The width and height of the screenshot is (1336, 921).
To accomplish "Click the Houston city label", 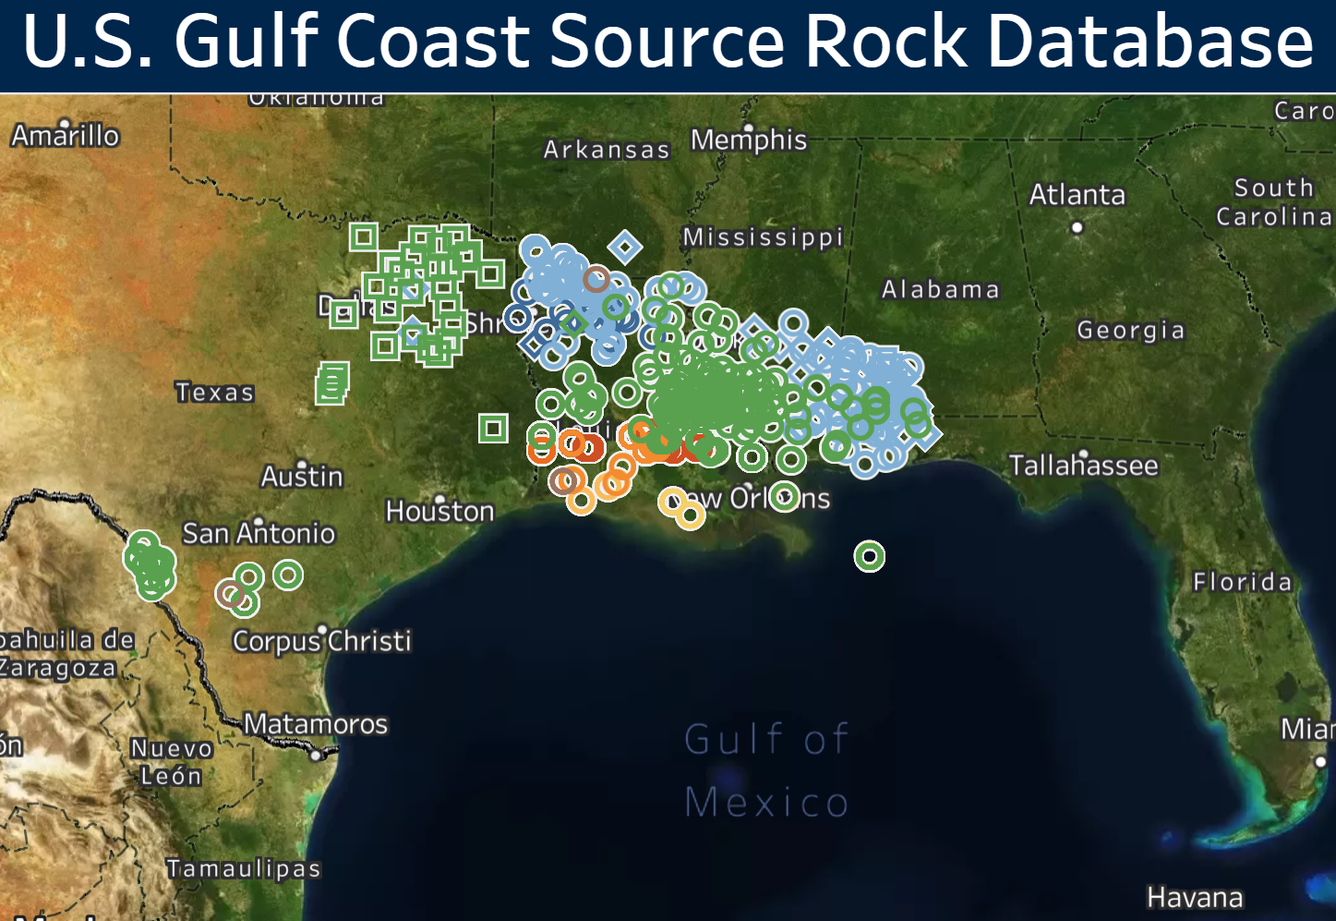I will pos(439,511).
